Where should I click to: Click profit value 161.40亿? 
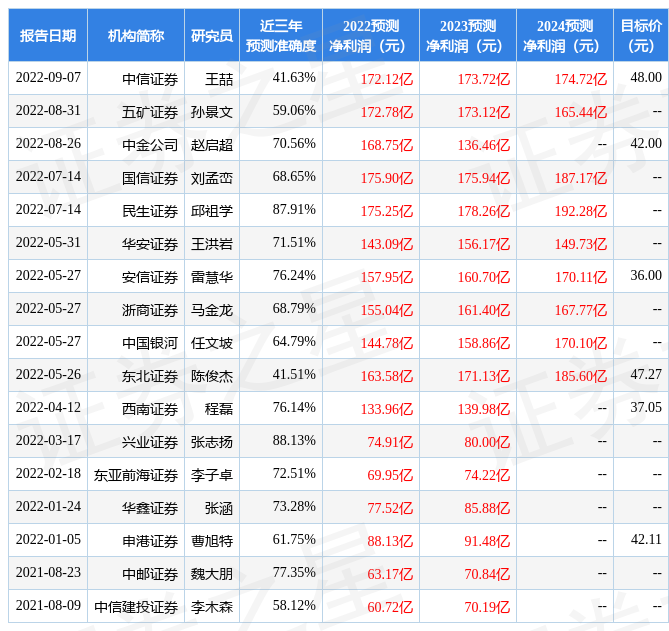[x=484, y=310]
